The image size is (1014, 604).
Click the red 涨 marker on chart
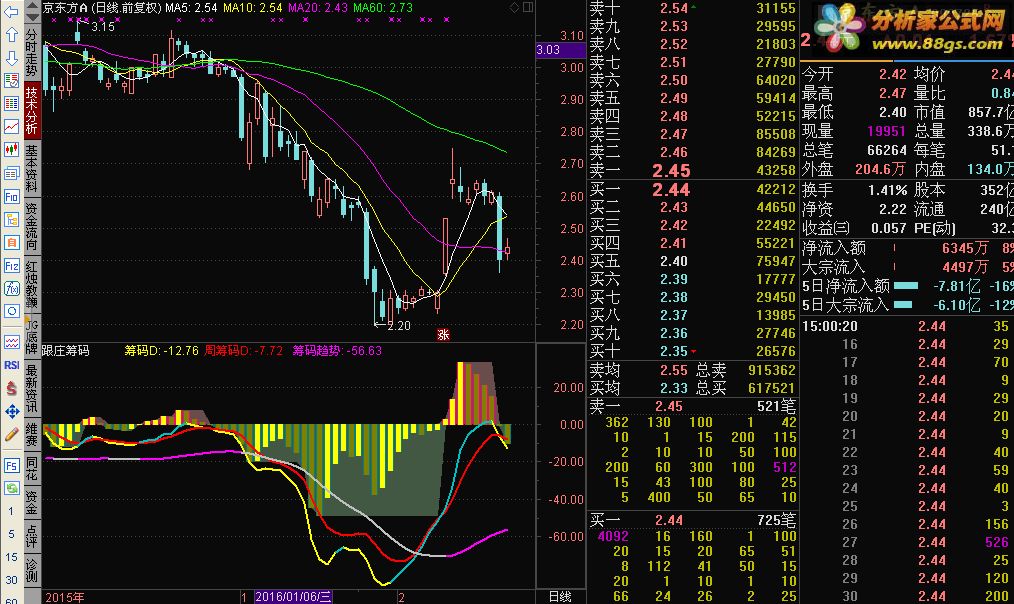[x=443, y=334]
